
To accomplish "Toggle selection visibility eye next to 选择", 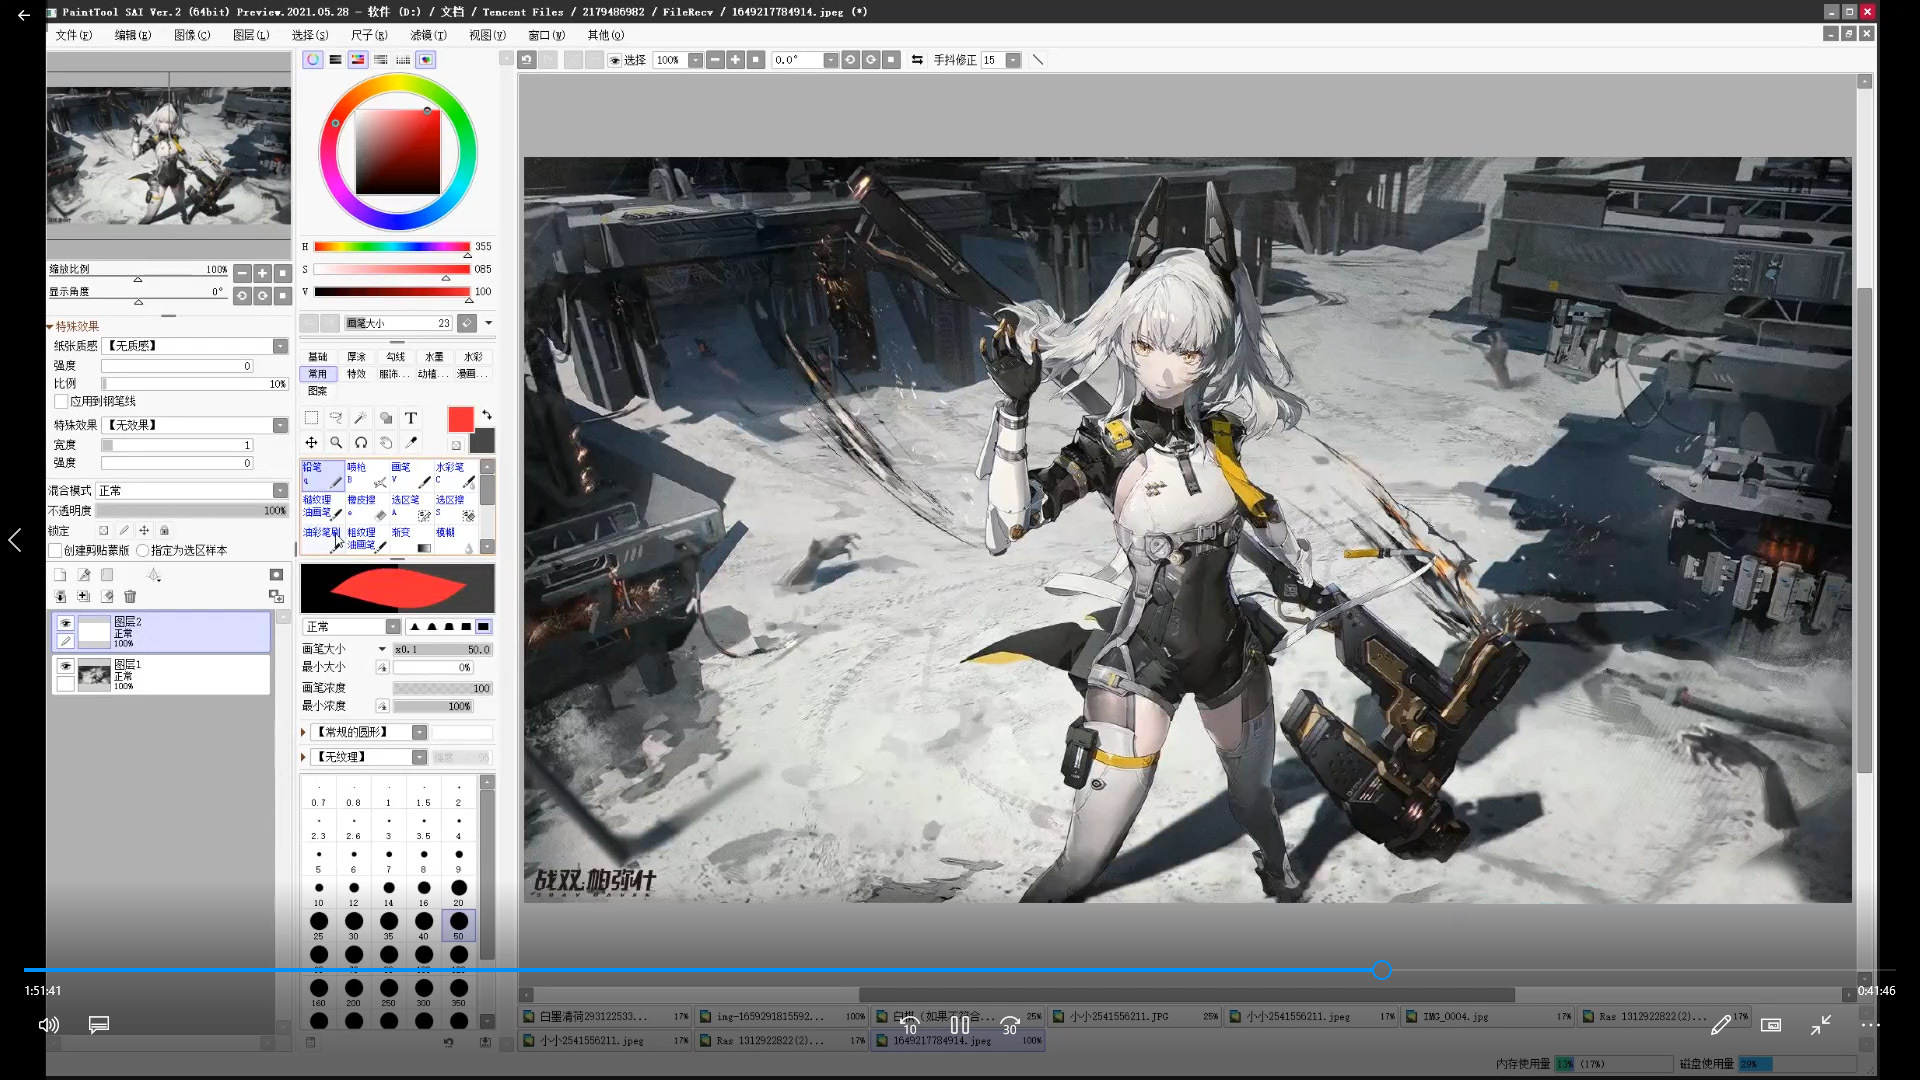I will [x=615, y=60].
